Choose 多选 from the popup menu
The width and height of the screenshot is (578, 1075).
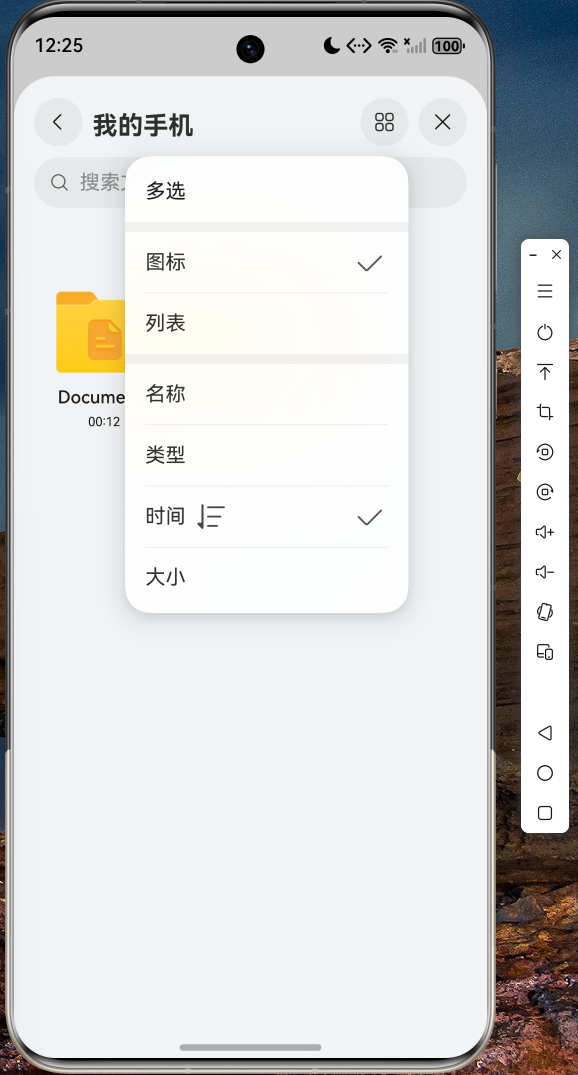[267, 191]
